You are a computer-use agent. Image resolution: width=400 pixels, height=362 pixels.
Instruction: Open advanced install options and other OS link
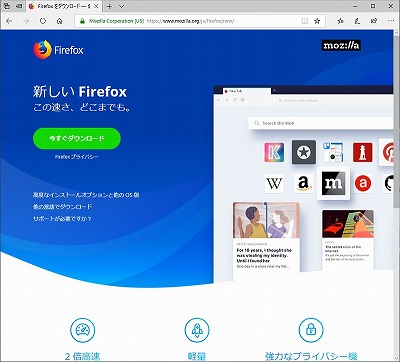[x=86, y=195]
